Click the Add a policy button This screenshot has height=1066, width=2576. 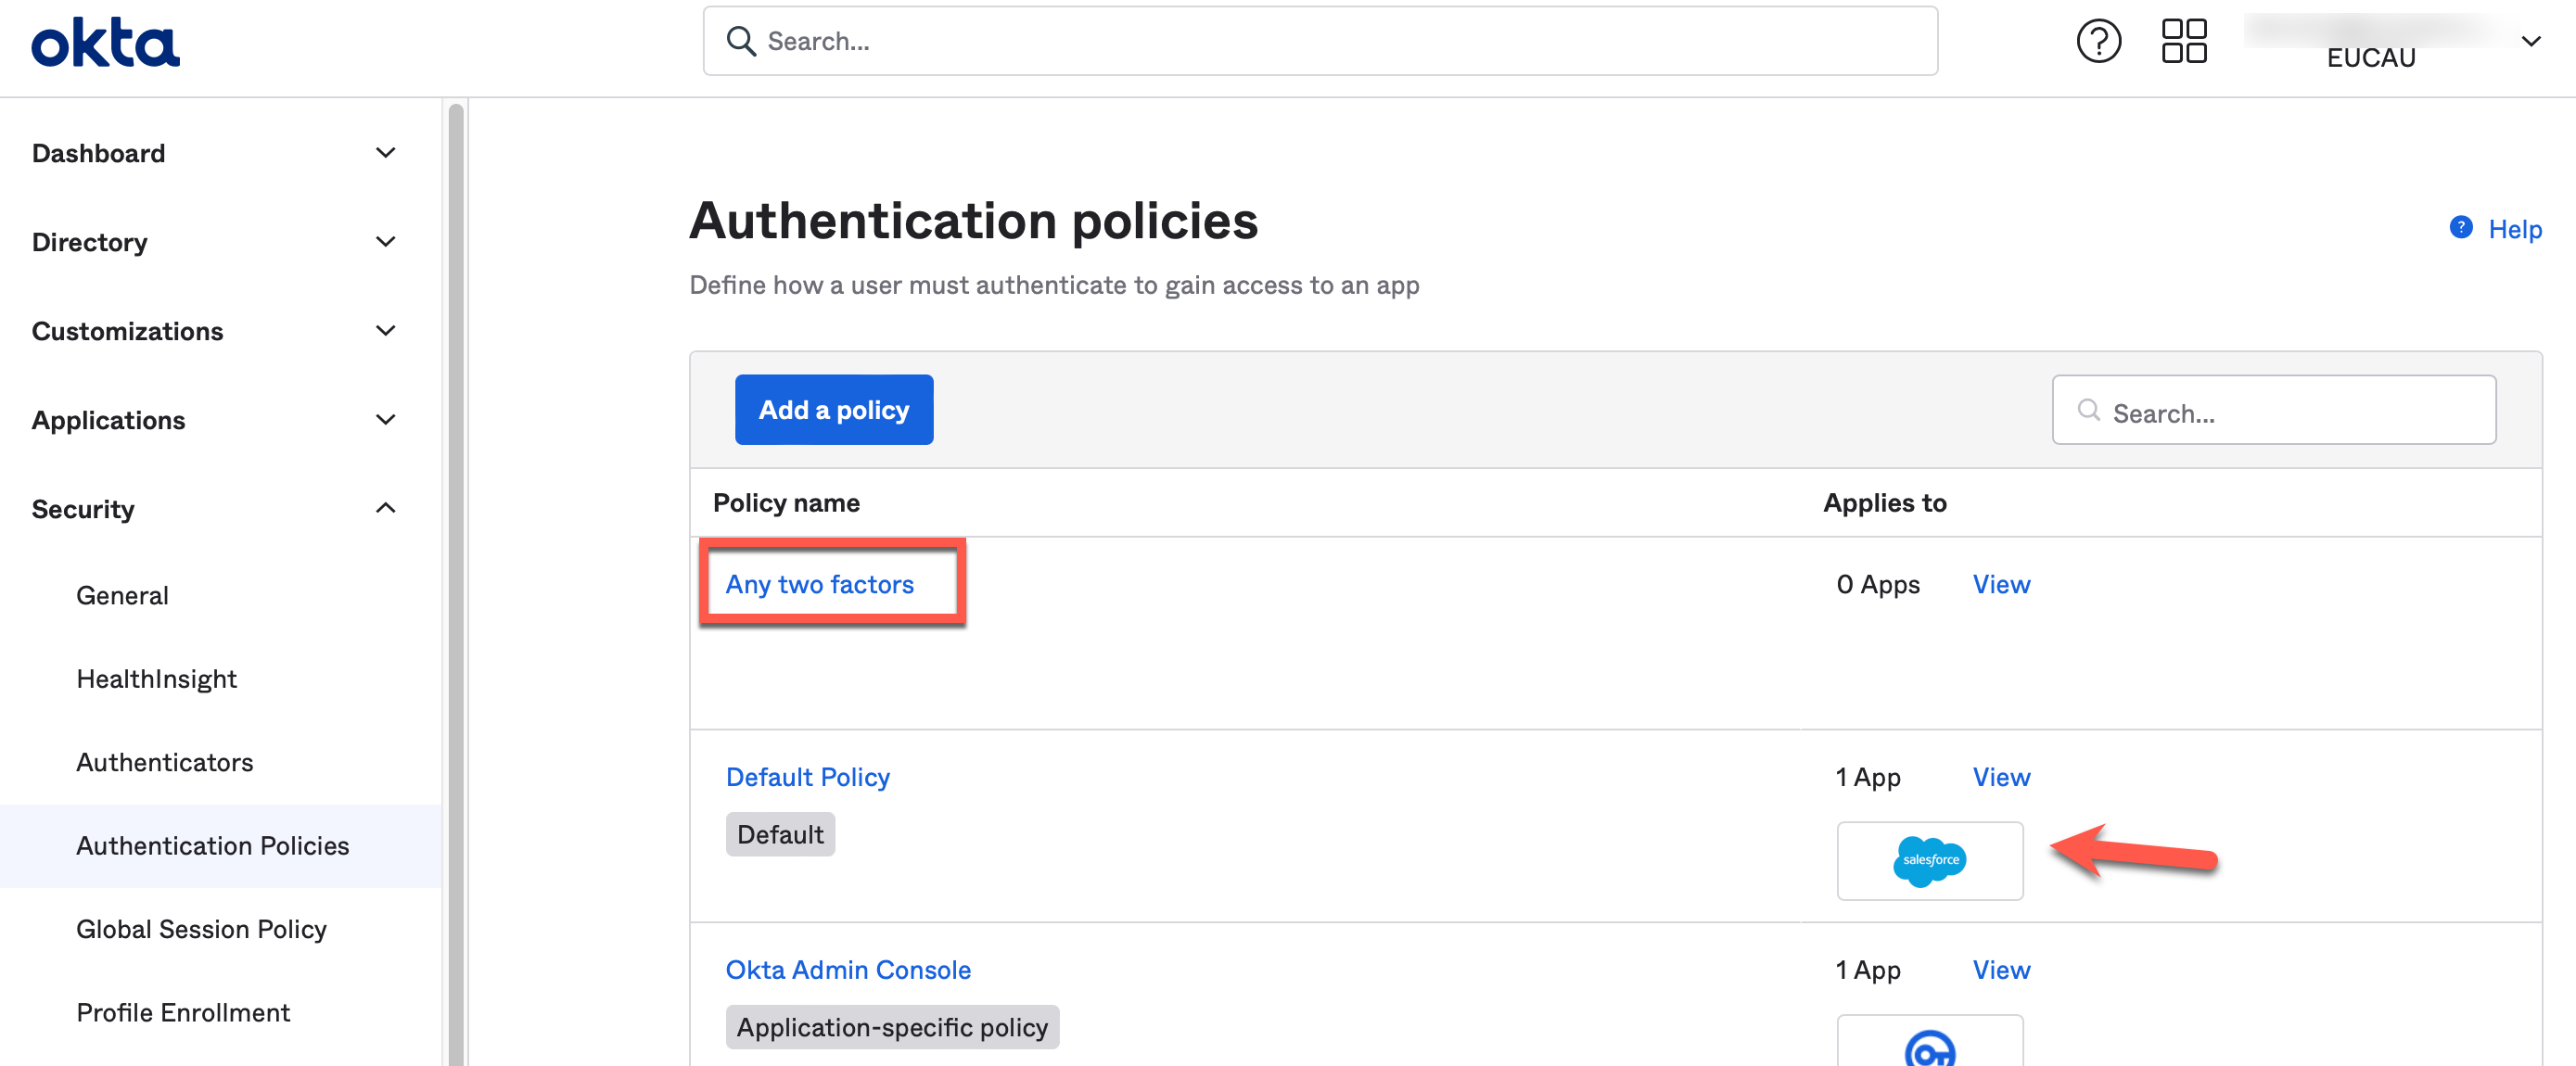click(833, 410)
